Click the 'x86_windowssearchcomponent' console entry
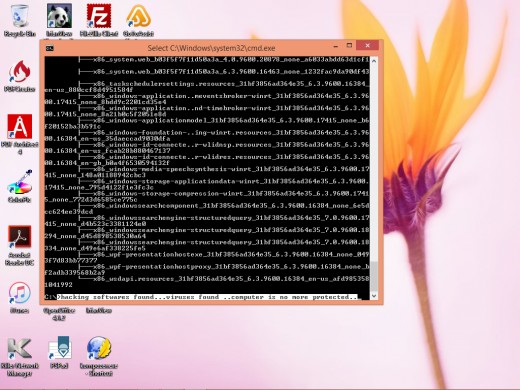520x390 pixels. click(231, 206)
